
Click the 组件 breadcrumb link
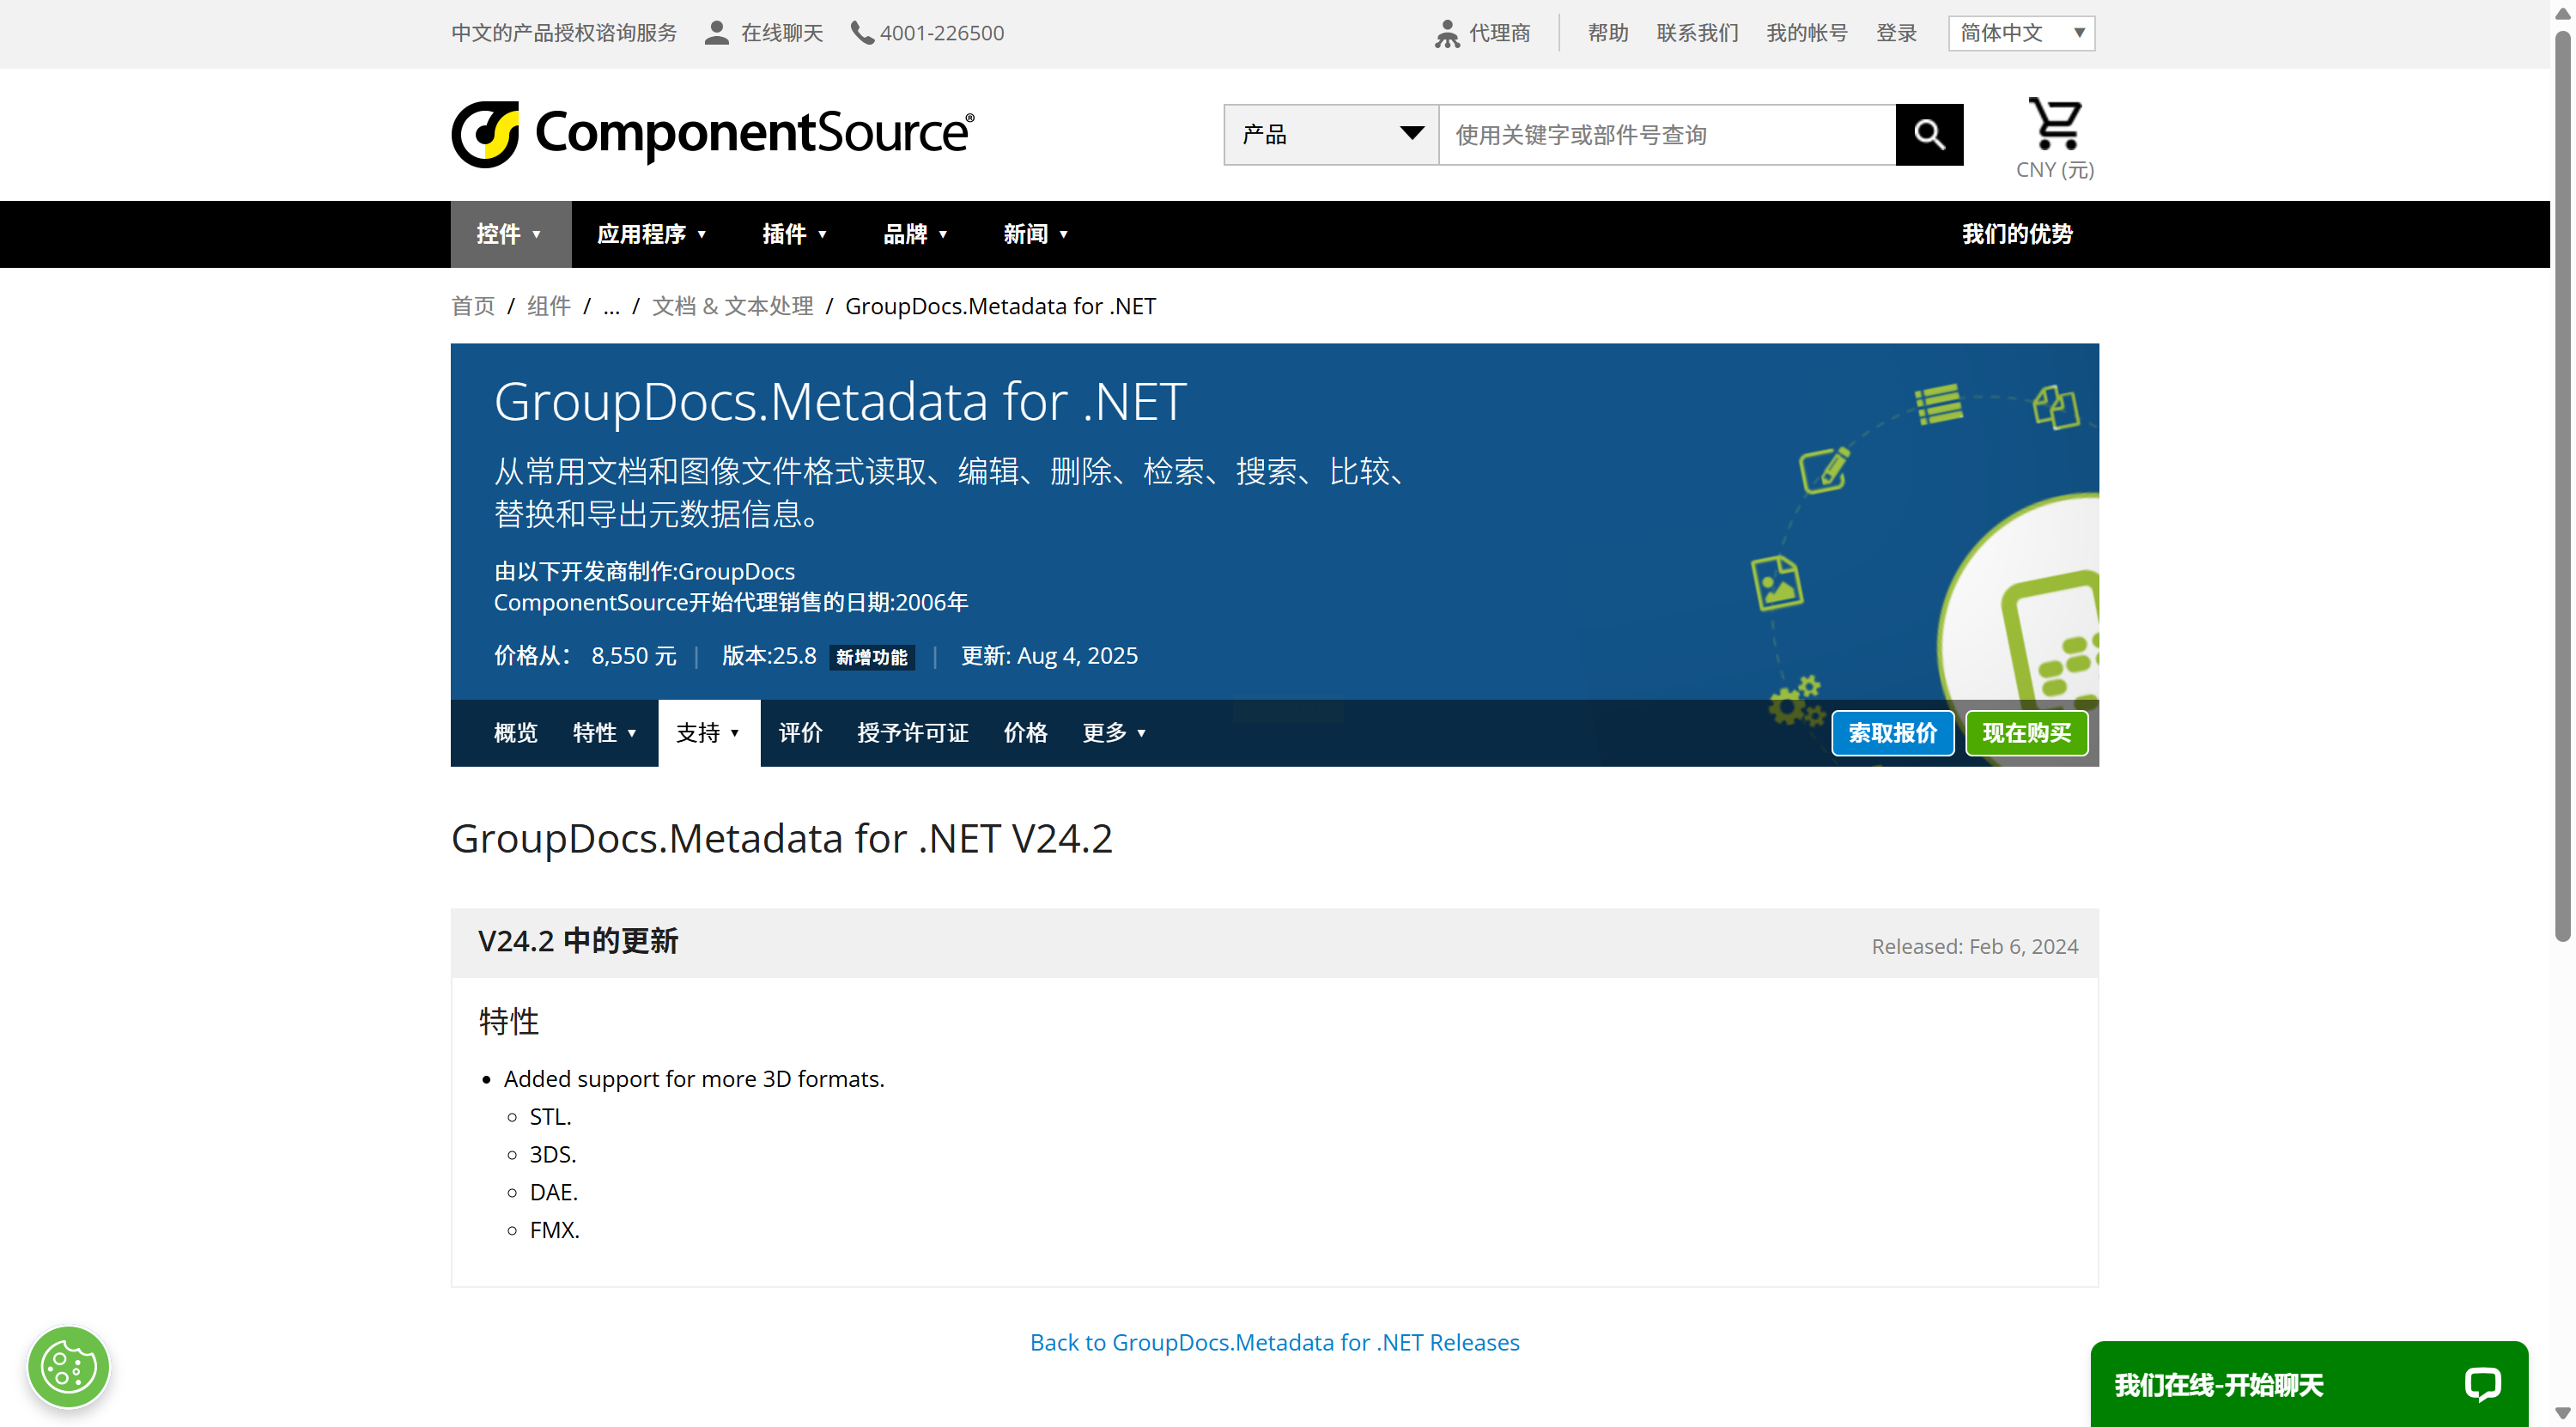[x=549, y=306]
